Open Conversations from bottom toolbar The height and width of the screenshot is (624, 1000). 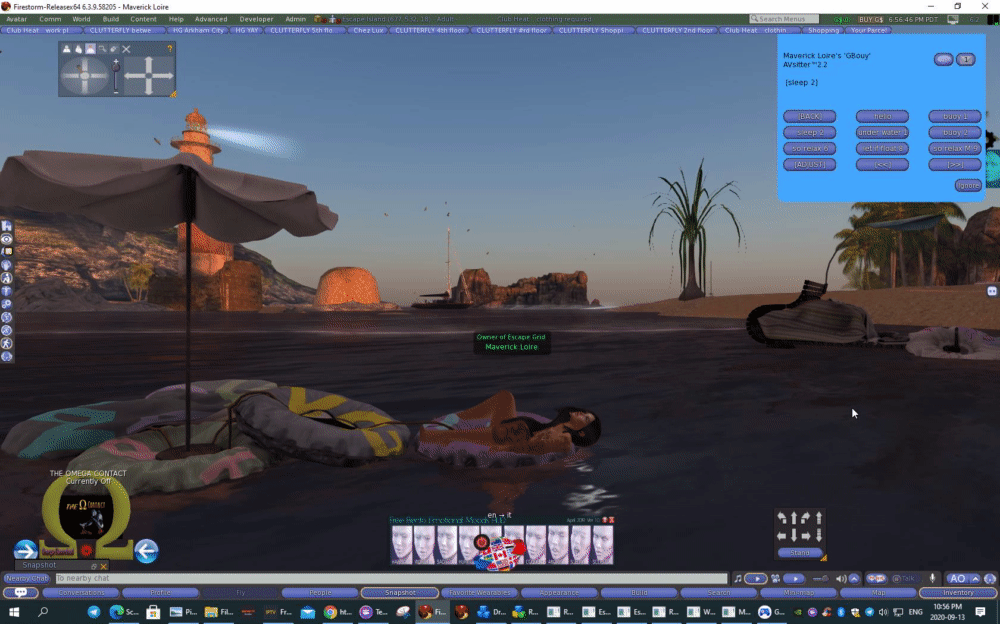81,593
